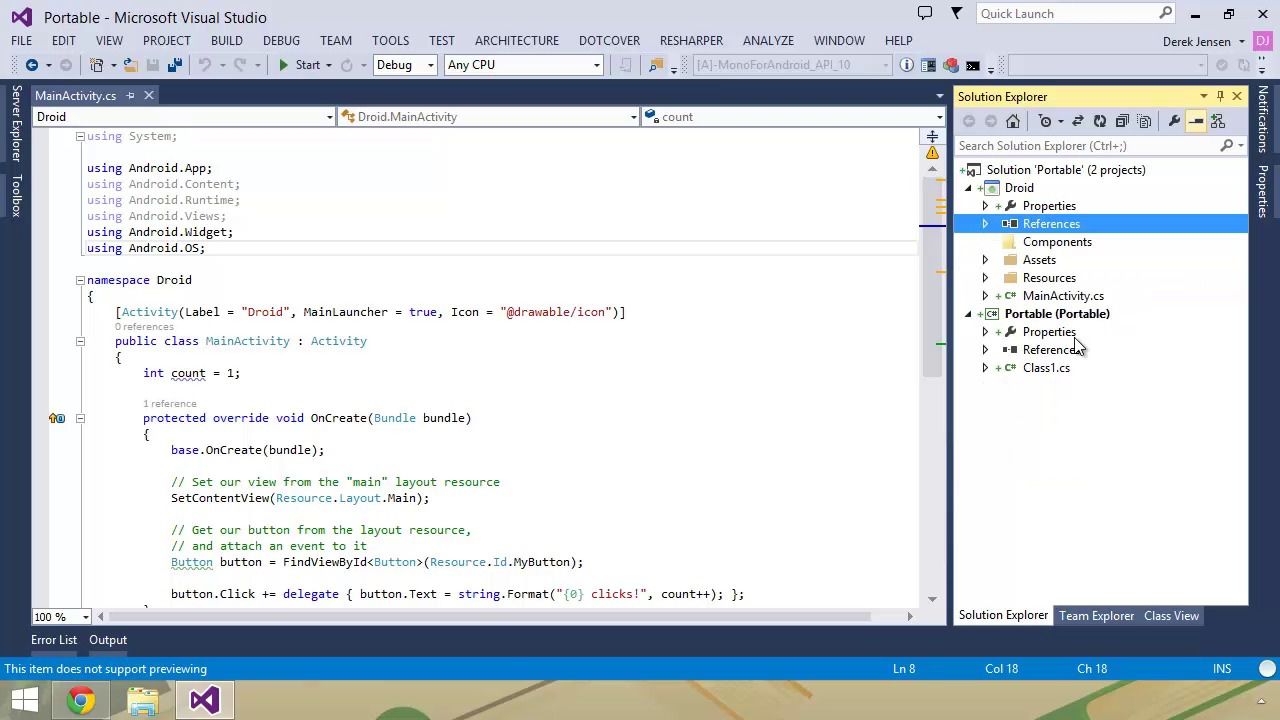
Task: Click the Save All disks icon
Action: [174, 65]
